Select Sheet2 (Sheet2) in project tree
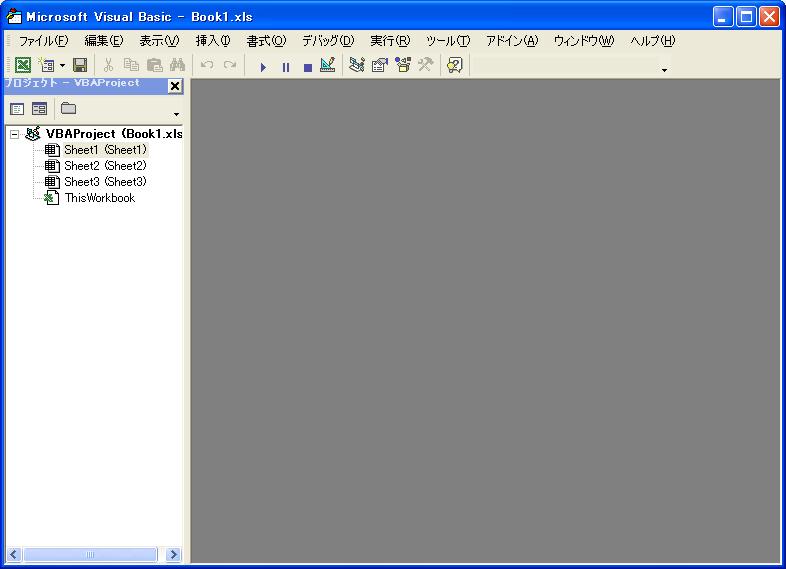 (105, 166)
